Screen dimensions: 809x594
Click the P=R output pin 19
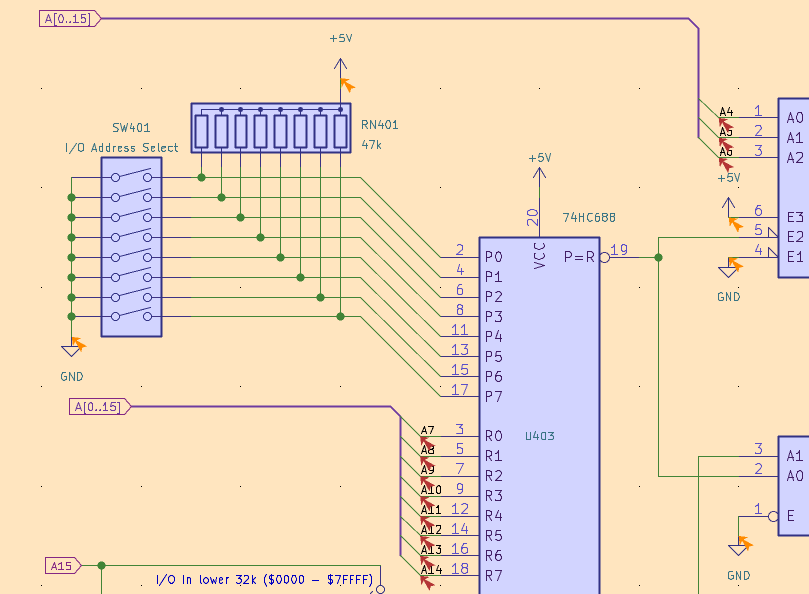tap(619, 256)
